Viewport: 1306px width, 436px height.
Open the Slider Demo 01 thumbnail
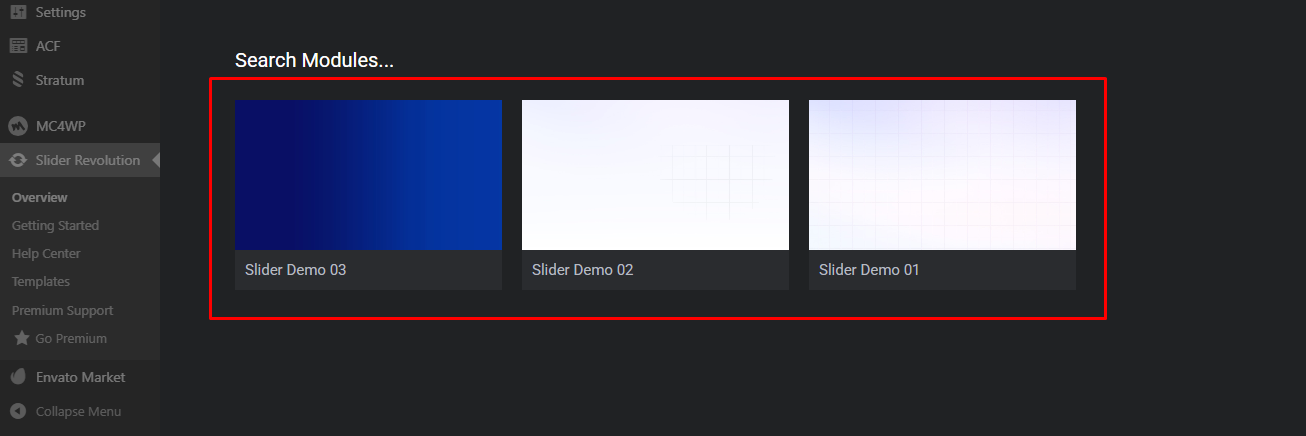[x=942, y=175]
